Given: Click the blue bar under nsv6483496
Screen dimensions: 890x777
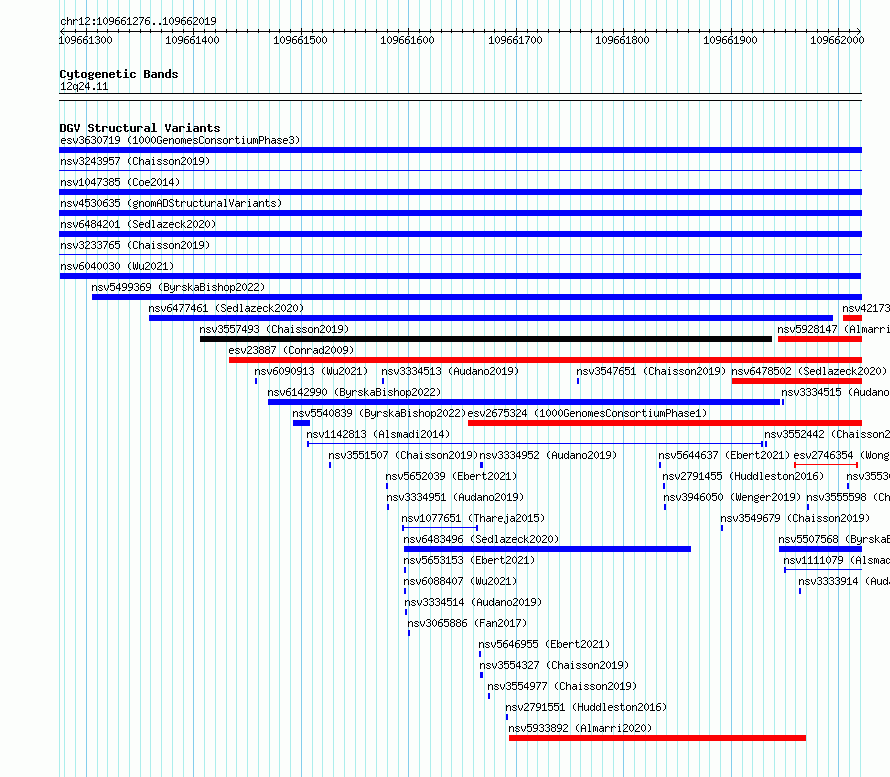Looking at the screenshot, I should tap(547, 549).
